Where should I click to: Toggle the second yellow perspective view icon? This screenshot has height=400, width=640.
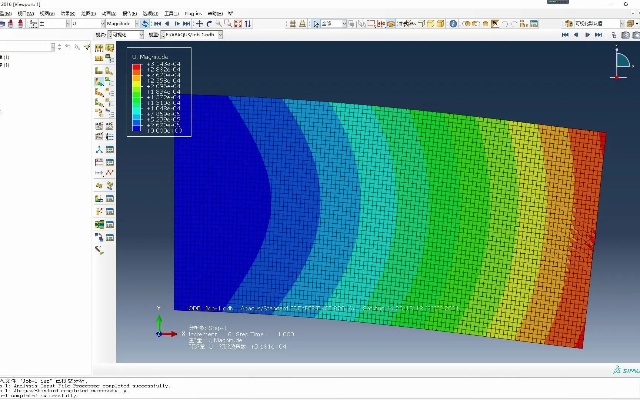[x=302, y=24]
